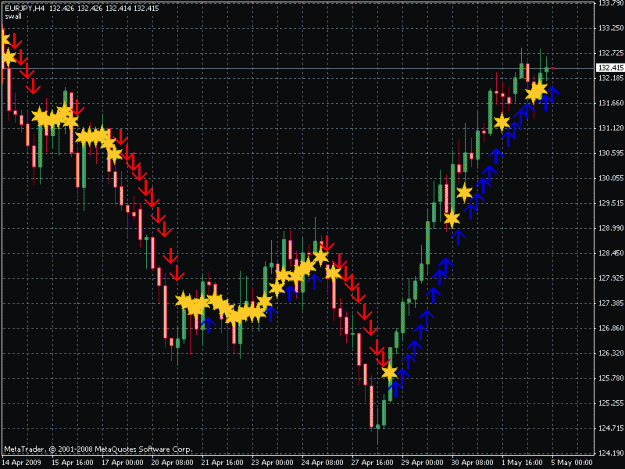Click the 125.255 price axis label
Image resolution: width=625 pixels, height=469 pixels.
pyautogui.click(x=611, y=403)
